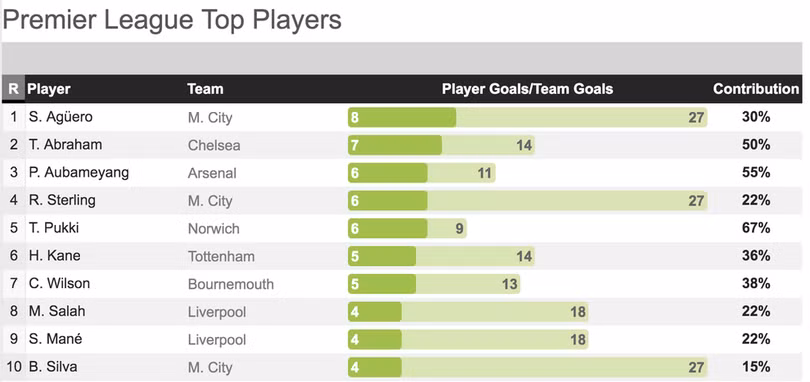Sort by the Team column header

[205, 89]
